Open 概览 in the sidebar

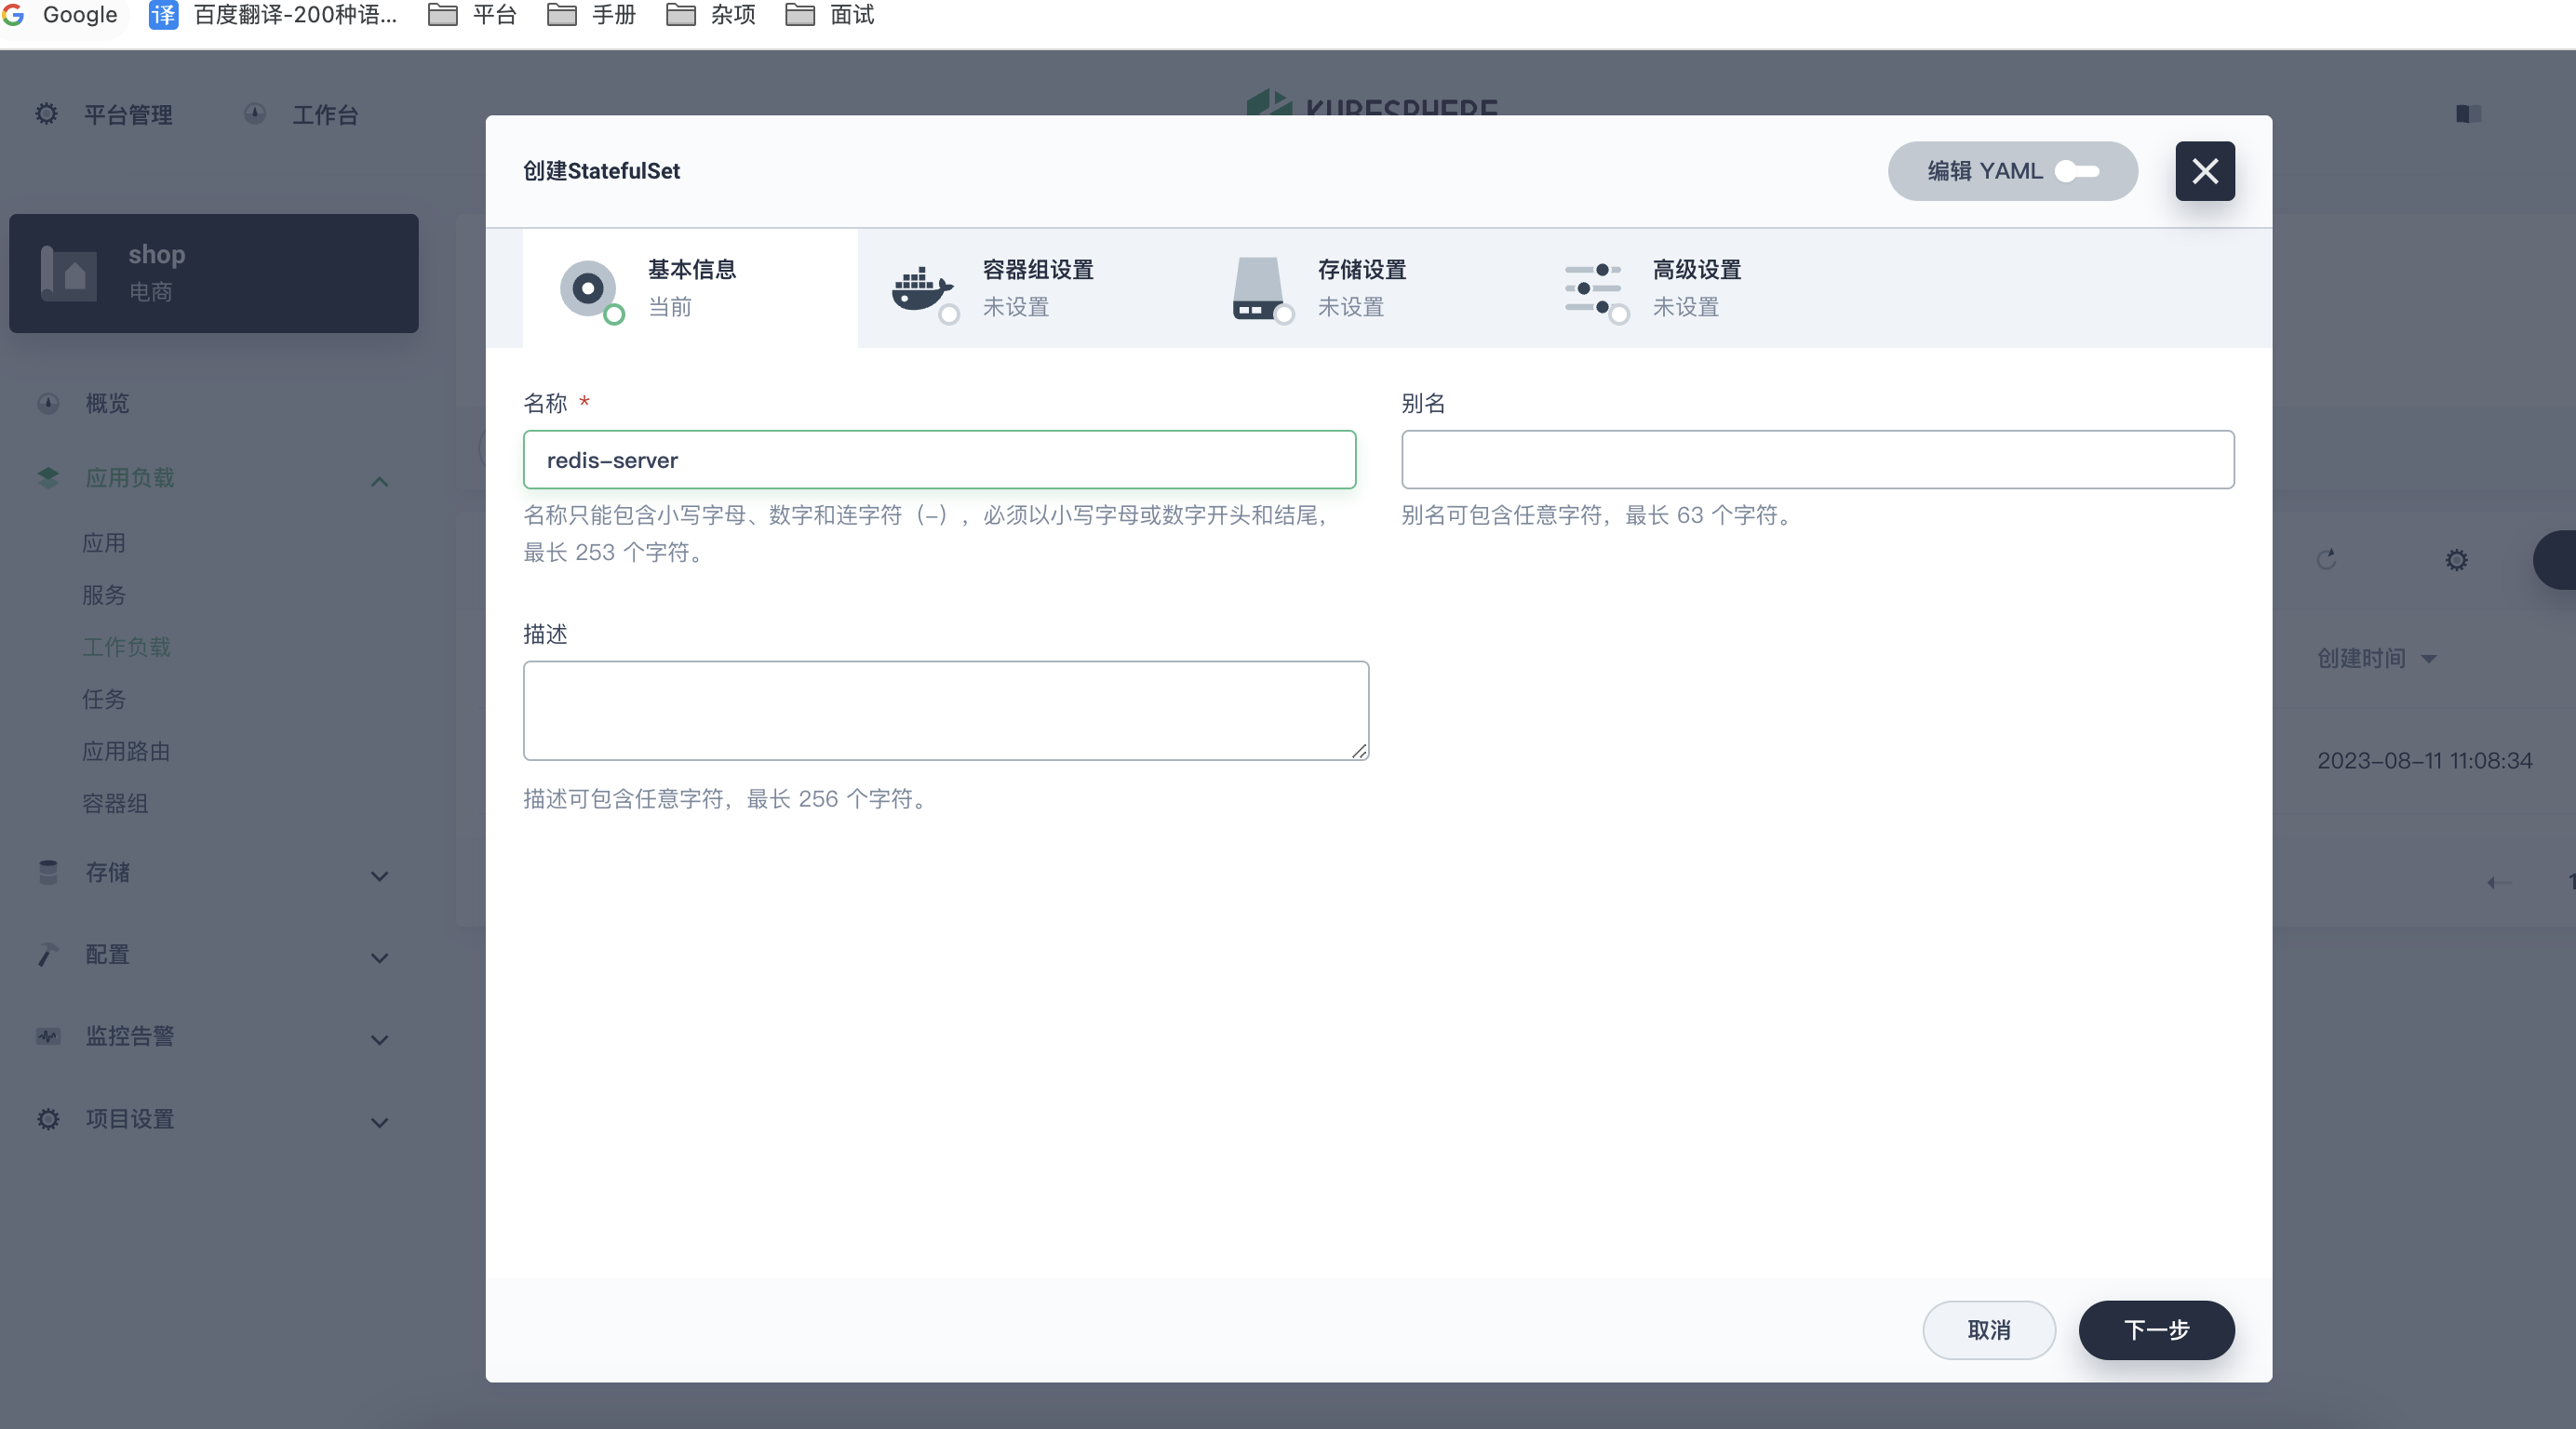click(x=107, y=403)
